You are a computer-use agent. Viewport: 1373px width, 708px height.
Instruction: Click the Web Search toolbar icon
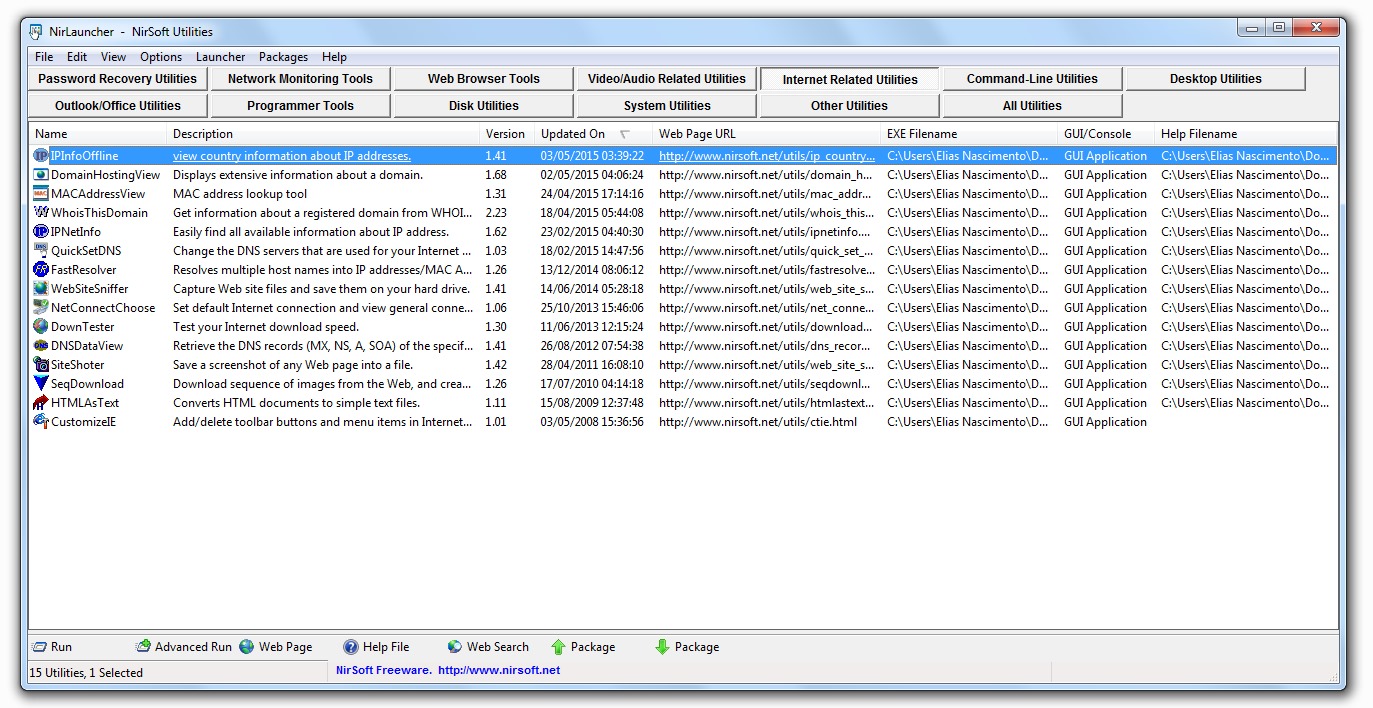(x=455, y=647)
